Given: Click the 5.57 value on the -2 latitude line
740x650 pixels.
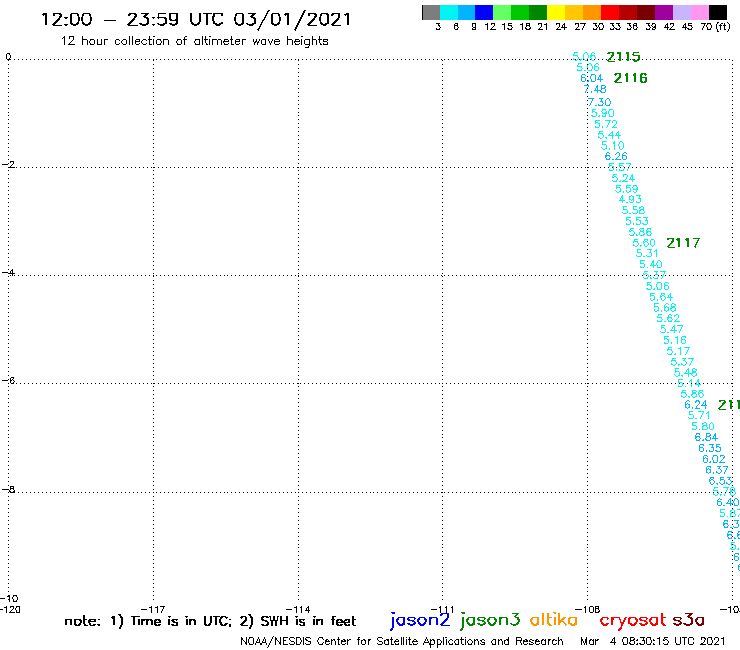Looking at the screenshot, I should tap(620, 167).
